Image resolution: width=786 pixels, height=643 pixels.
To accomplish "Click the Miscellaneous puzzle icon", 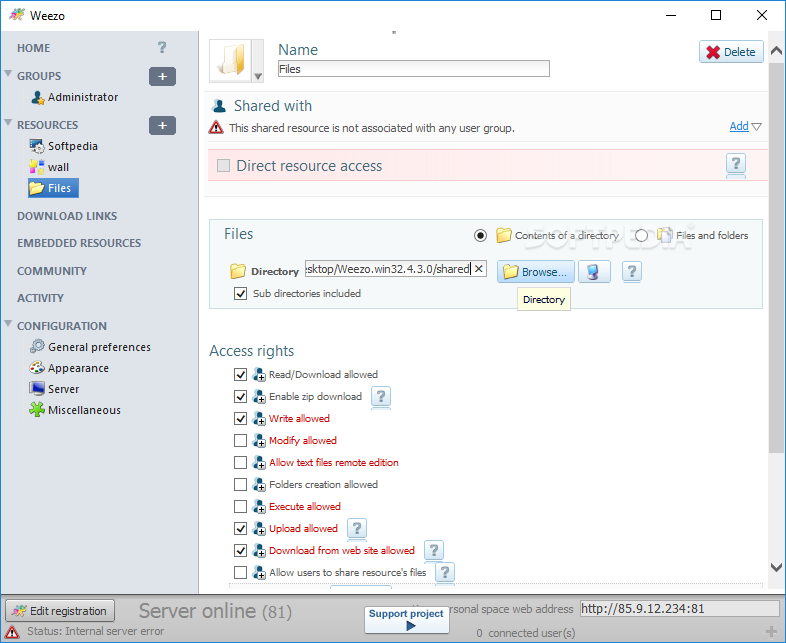I will [x=37, y=409].
